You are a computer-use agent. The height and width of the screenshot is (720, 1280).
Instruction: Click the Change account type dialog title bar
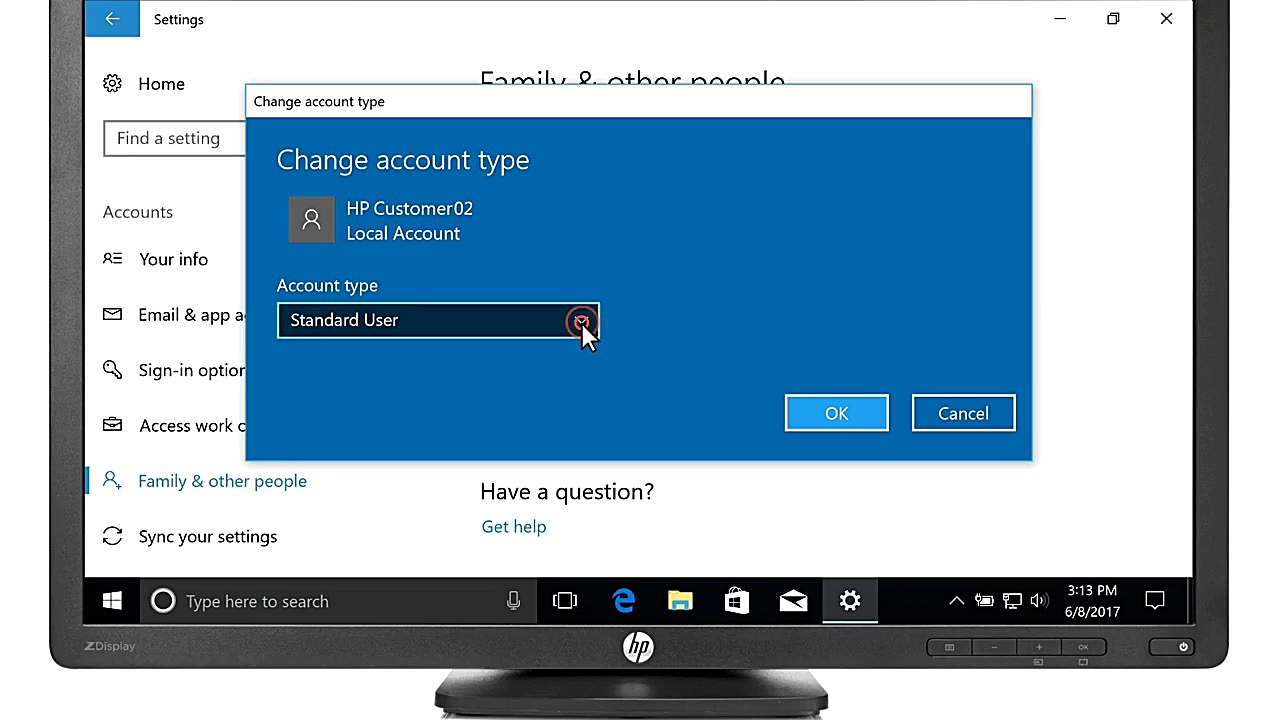638,101
